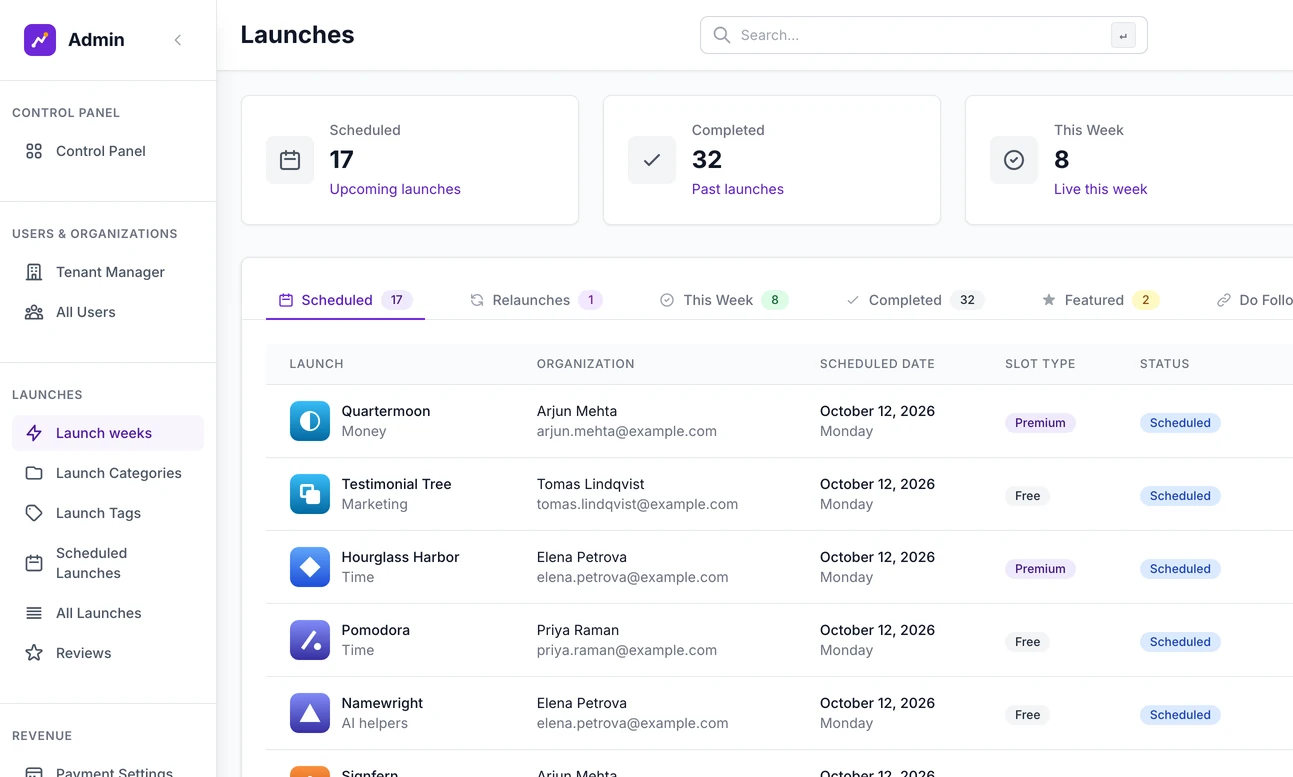Click the ORGANIZATION column header
This screenshot has width=1293, height=777.
pos(586,364)
